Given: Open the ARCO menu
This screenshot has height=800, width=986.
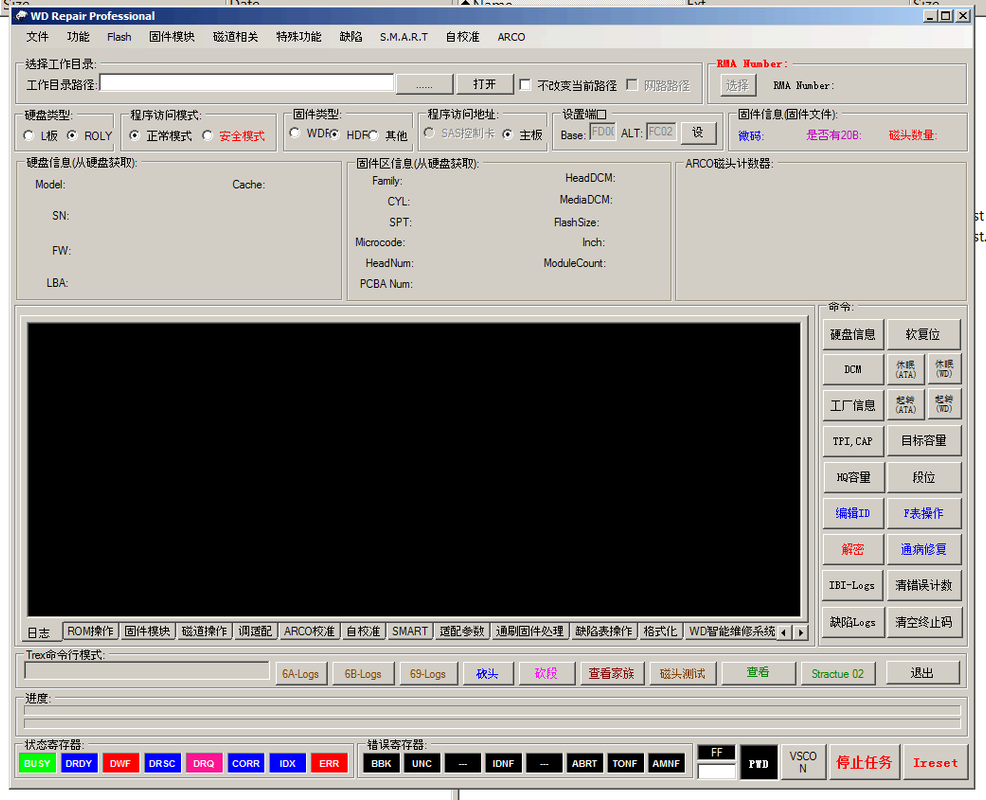Looking at the screenshot, I should pos(511,37).
